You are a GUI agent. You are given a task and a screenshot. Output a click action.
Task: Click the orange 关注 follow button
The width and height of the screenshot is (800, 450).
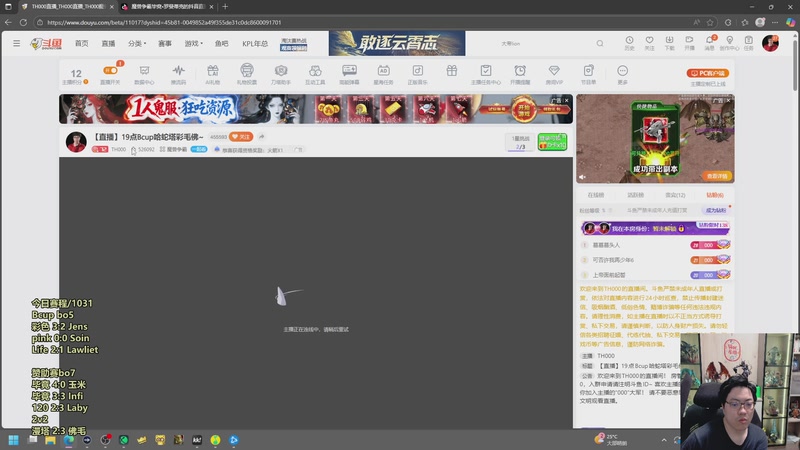pyautogui.click(x=241, y=137)
